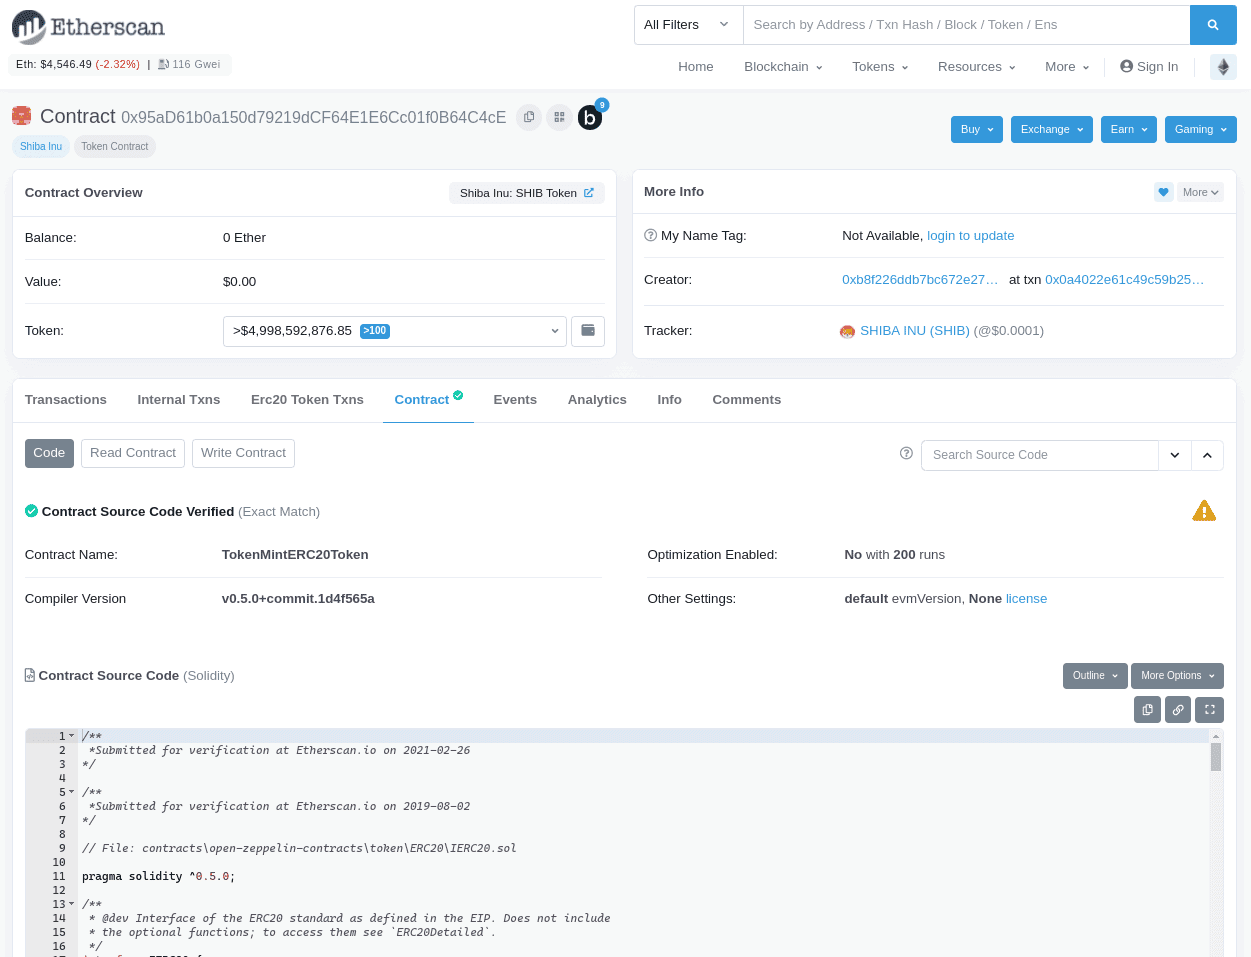Open the SHIBA INU (SHIB) tracker link
1251x957 pixels.
tap(915, 331)
